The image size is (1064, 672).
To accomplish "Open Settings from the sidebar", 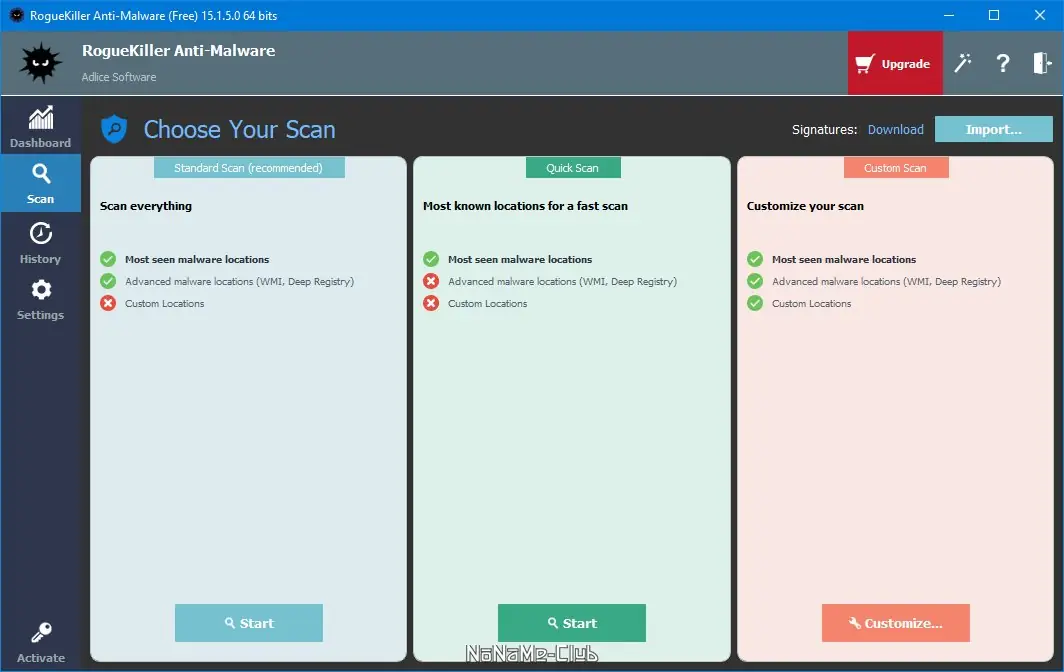I will pyautogui.click(x=40, y=299).
